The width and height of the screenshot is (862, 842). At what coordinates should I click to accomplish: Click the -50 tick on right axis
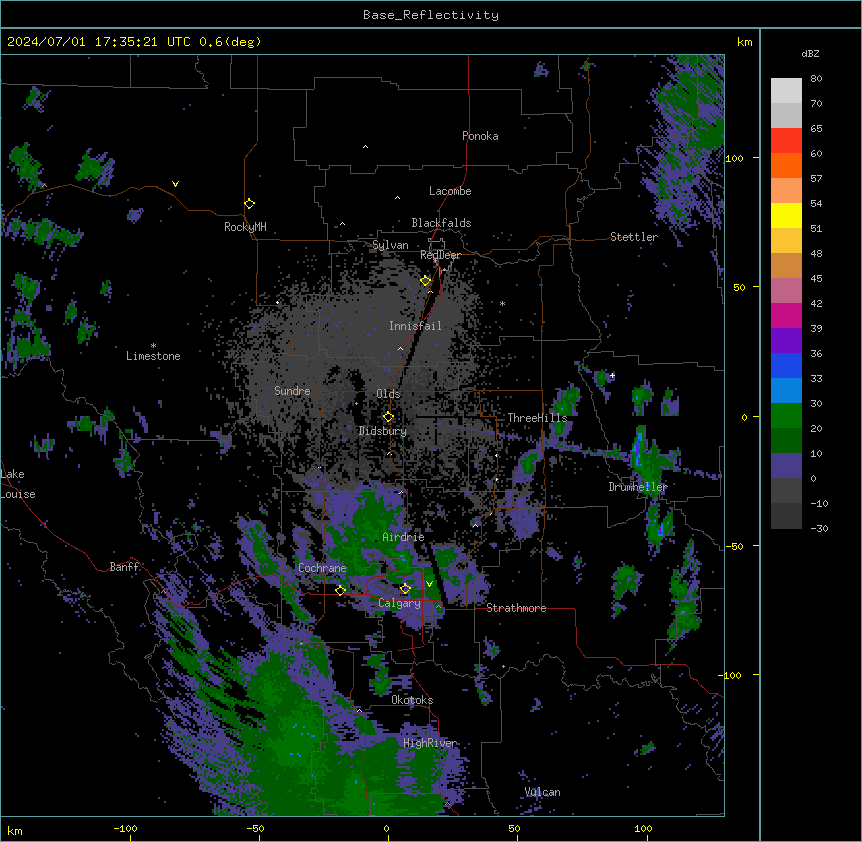click(x=734, y=546)
